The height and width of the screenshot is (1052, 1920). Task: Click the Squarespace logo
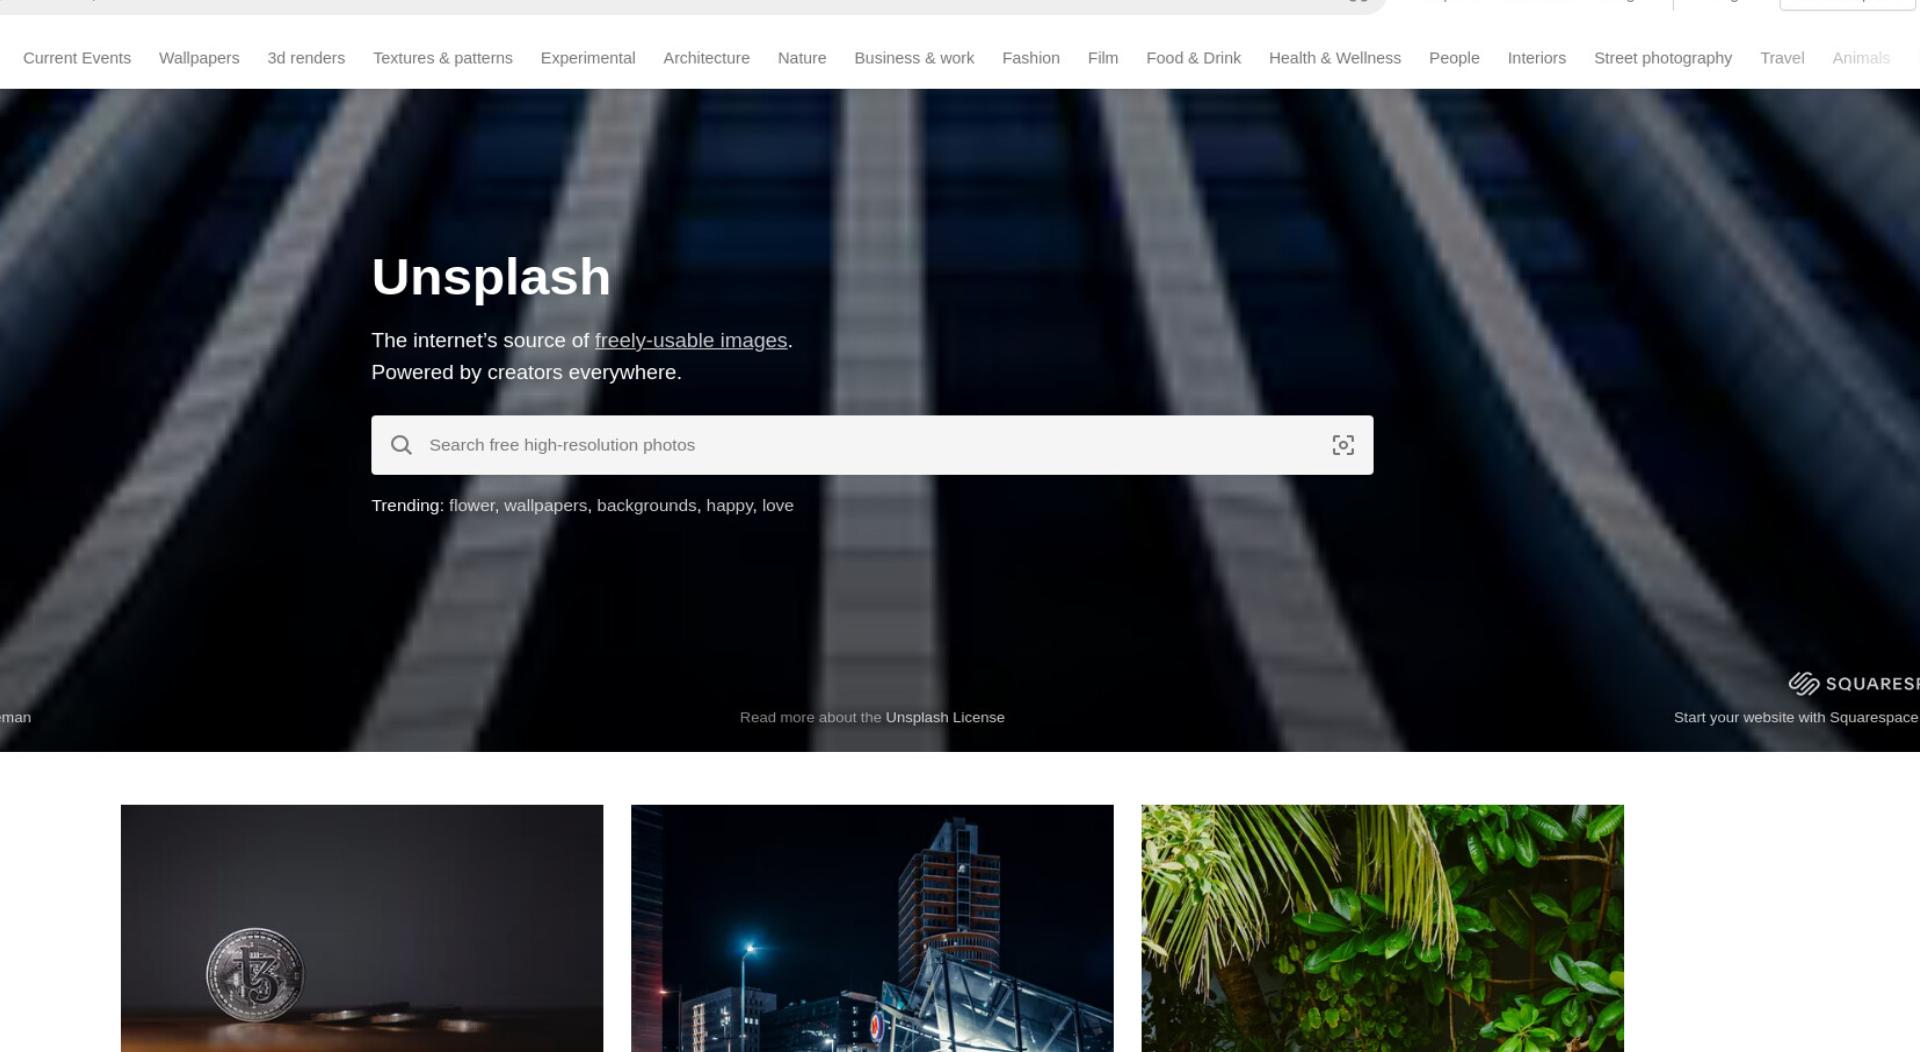click(1854, 683)
